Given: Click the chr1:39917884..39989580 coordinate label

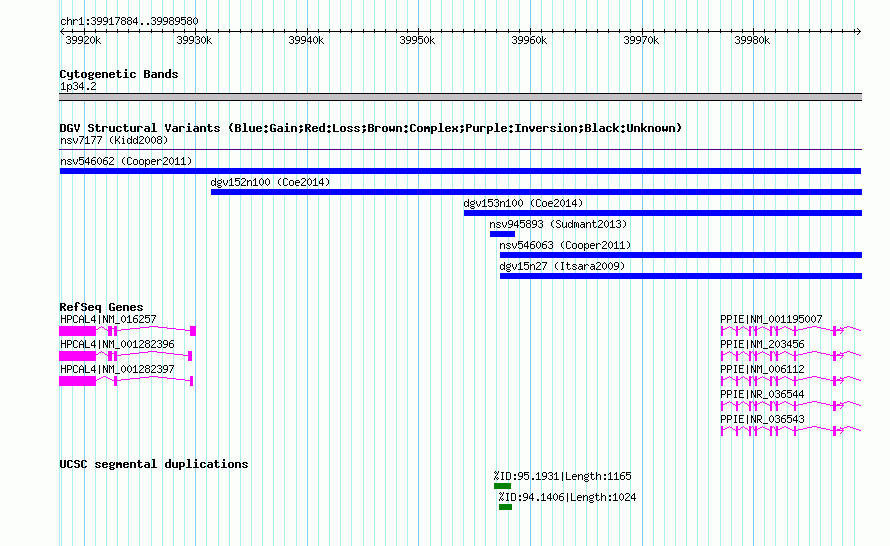Looking at the screenshot, I should pyautogui.click(x=129, y=22).
